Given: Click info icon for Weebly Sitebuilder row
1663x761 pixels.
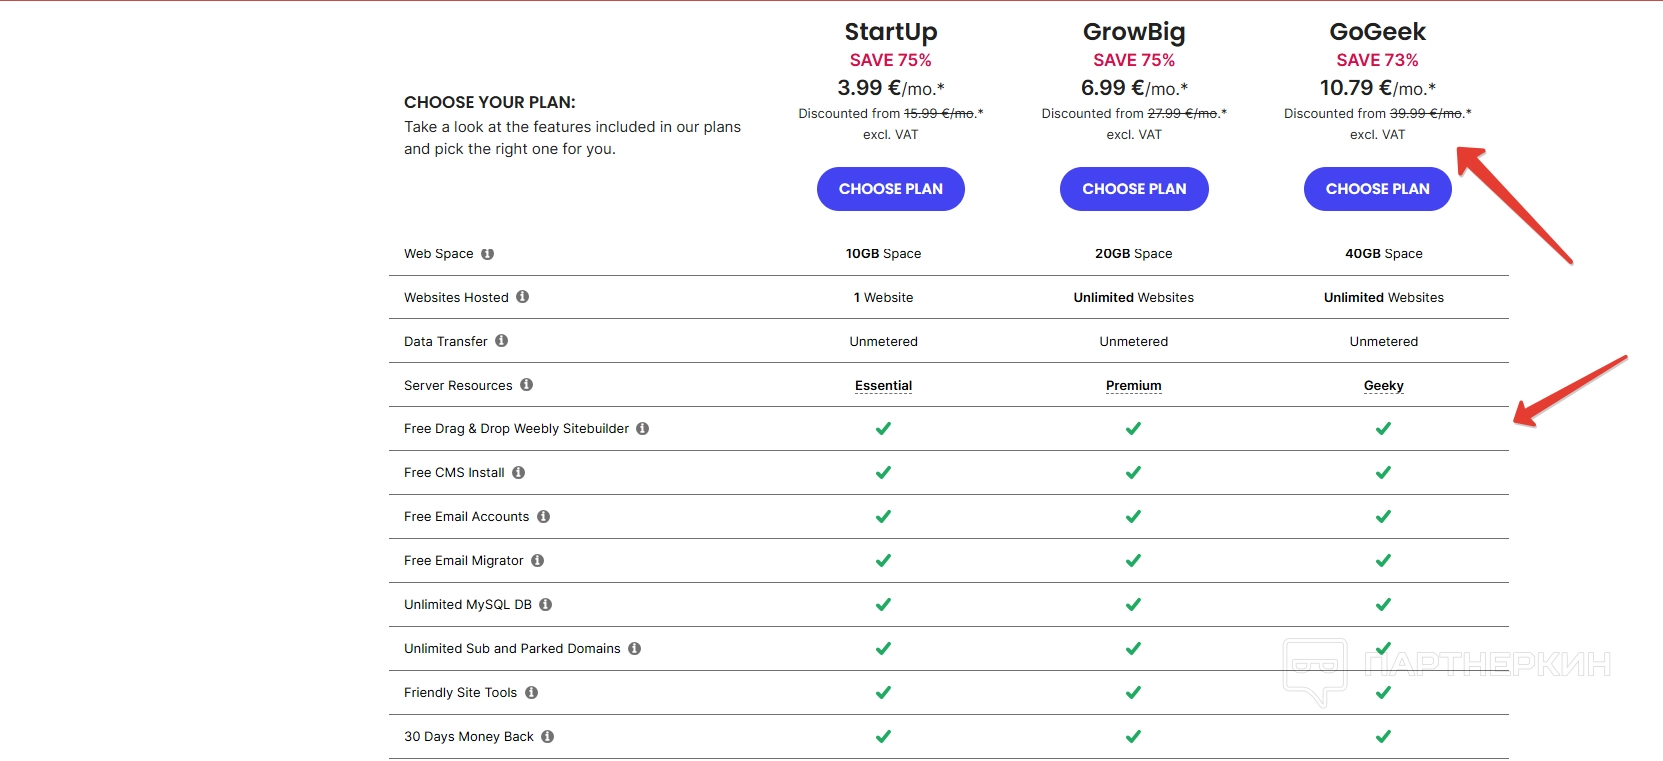Looking at the screenshot, I should point(643,429).
